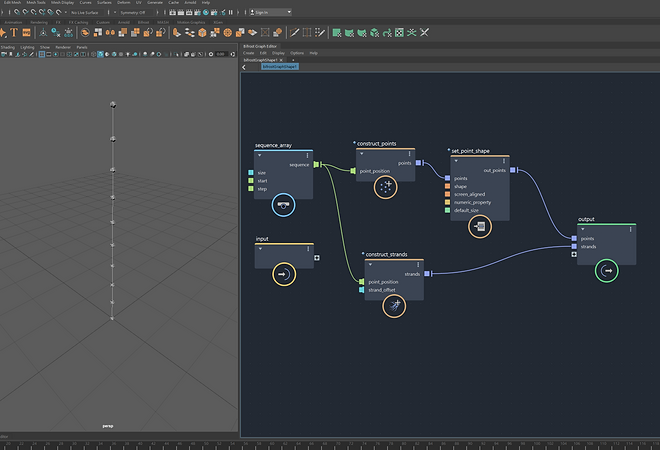Open the Options menu in Bifrost Graph Editor
Image resolution: width=660 pixels, height=450 pixels.
pyautogui.click(x=297, y=53)
